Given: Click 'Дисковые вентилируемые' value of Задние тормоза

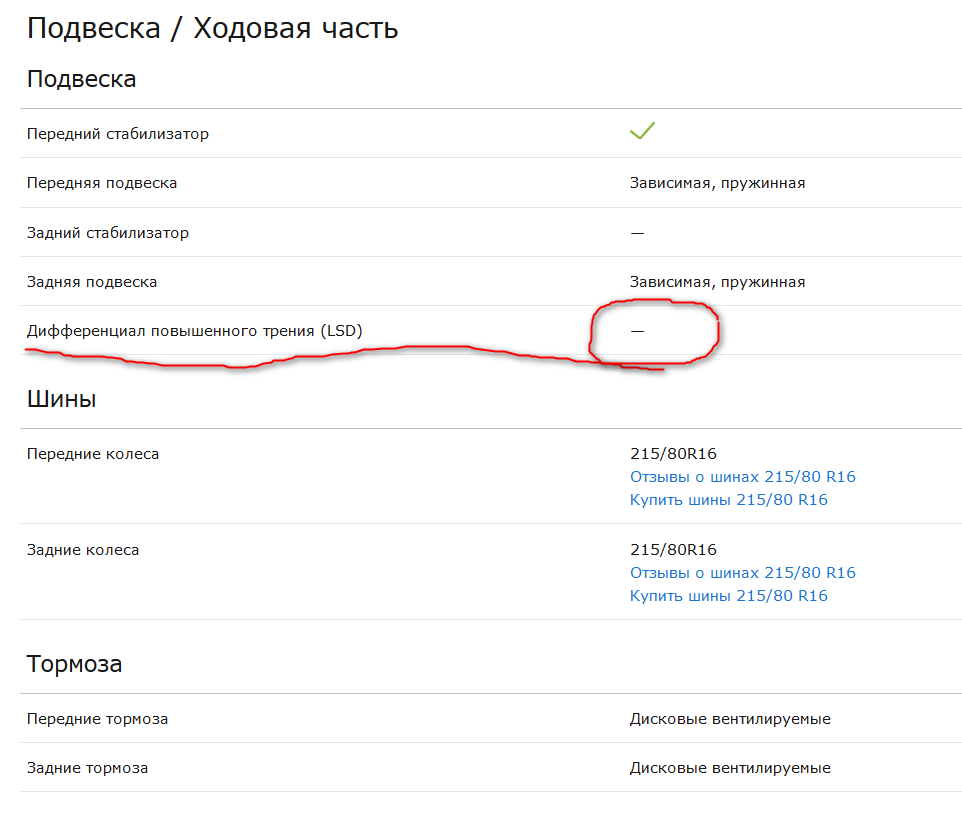Looking at the screenshot, I should (730, 767).
